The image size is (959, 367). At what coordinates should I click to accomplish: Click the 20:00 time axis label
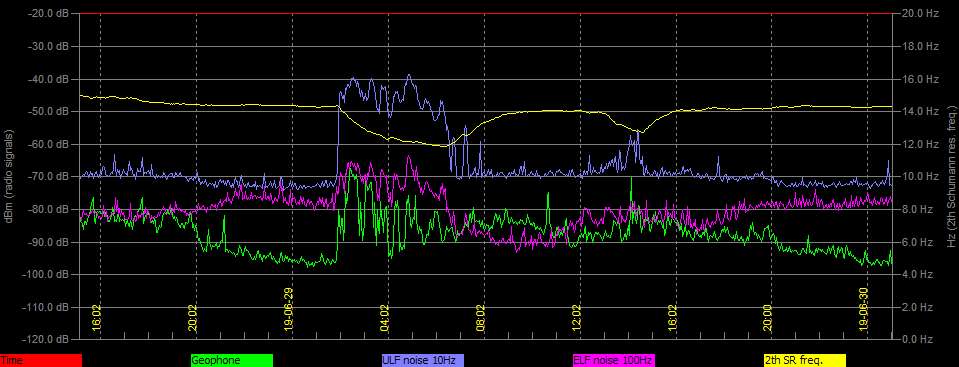pos(768,318)
